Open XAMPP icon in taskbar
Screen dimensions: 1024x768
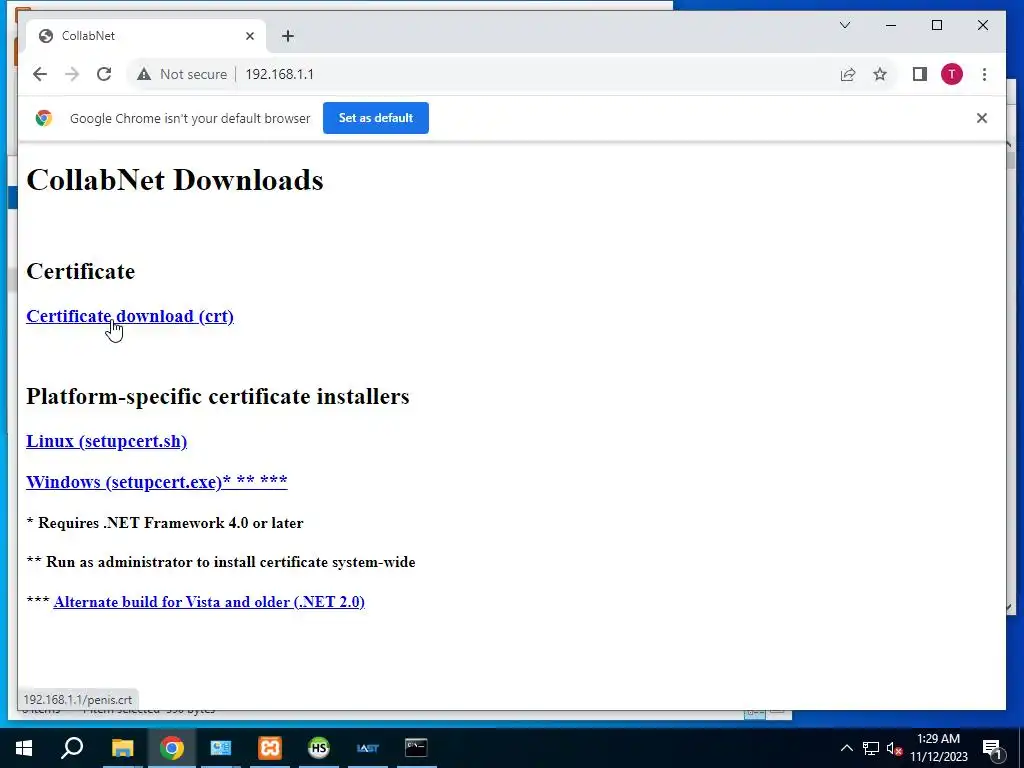[270, 748]
